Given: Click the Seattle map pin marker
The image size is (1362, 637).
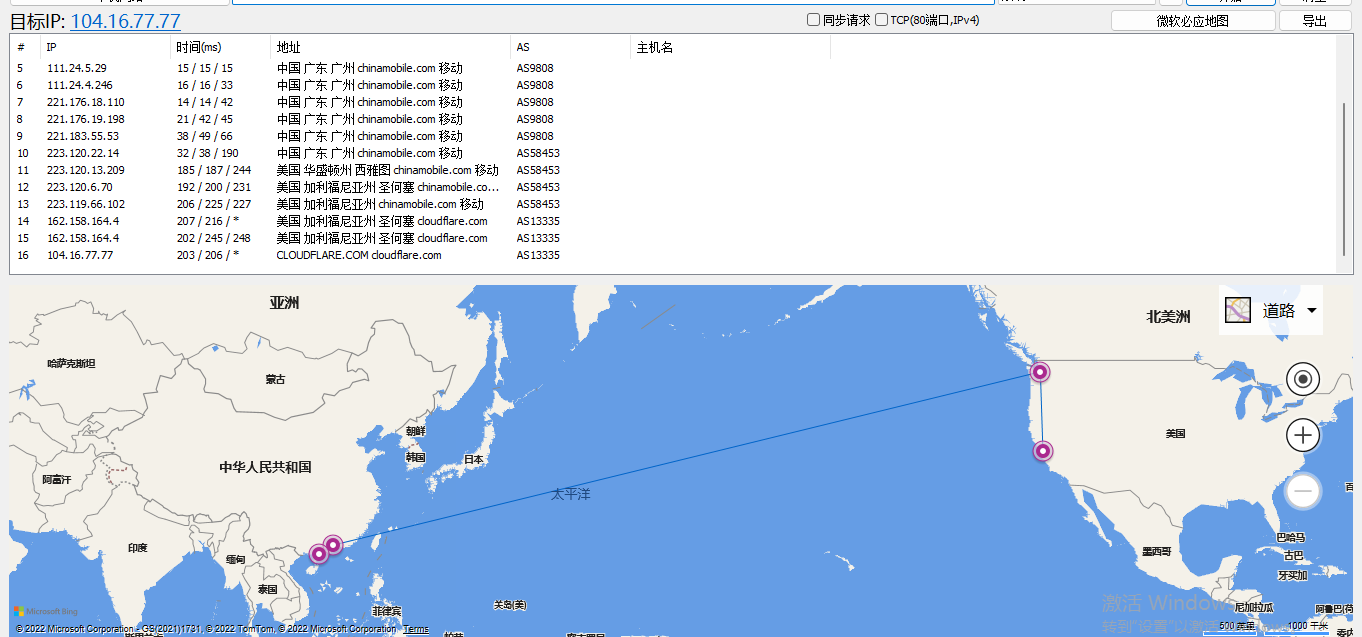Looking at the screenshot, I should tap(1040, 372).
